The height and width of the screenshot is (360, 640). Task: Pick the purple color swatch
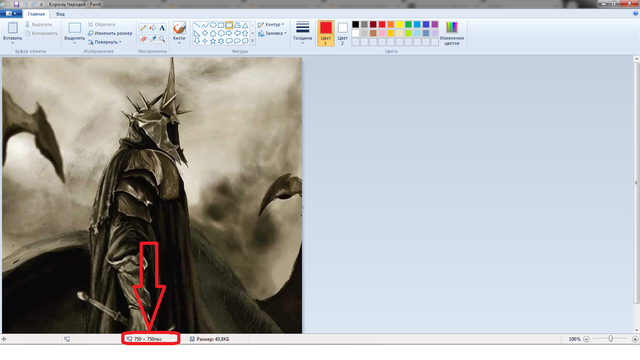[x=435, y=24]
